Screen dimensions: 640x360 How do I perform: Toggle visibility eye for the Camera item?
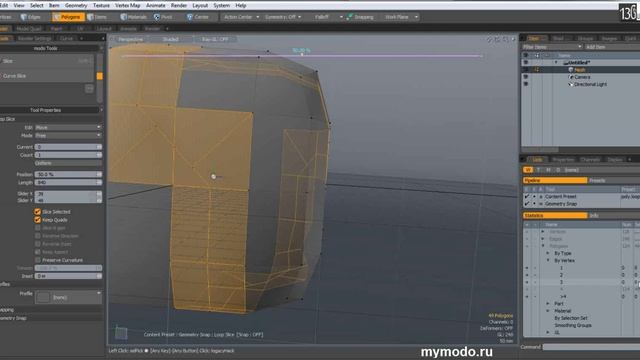coord(526,77)
